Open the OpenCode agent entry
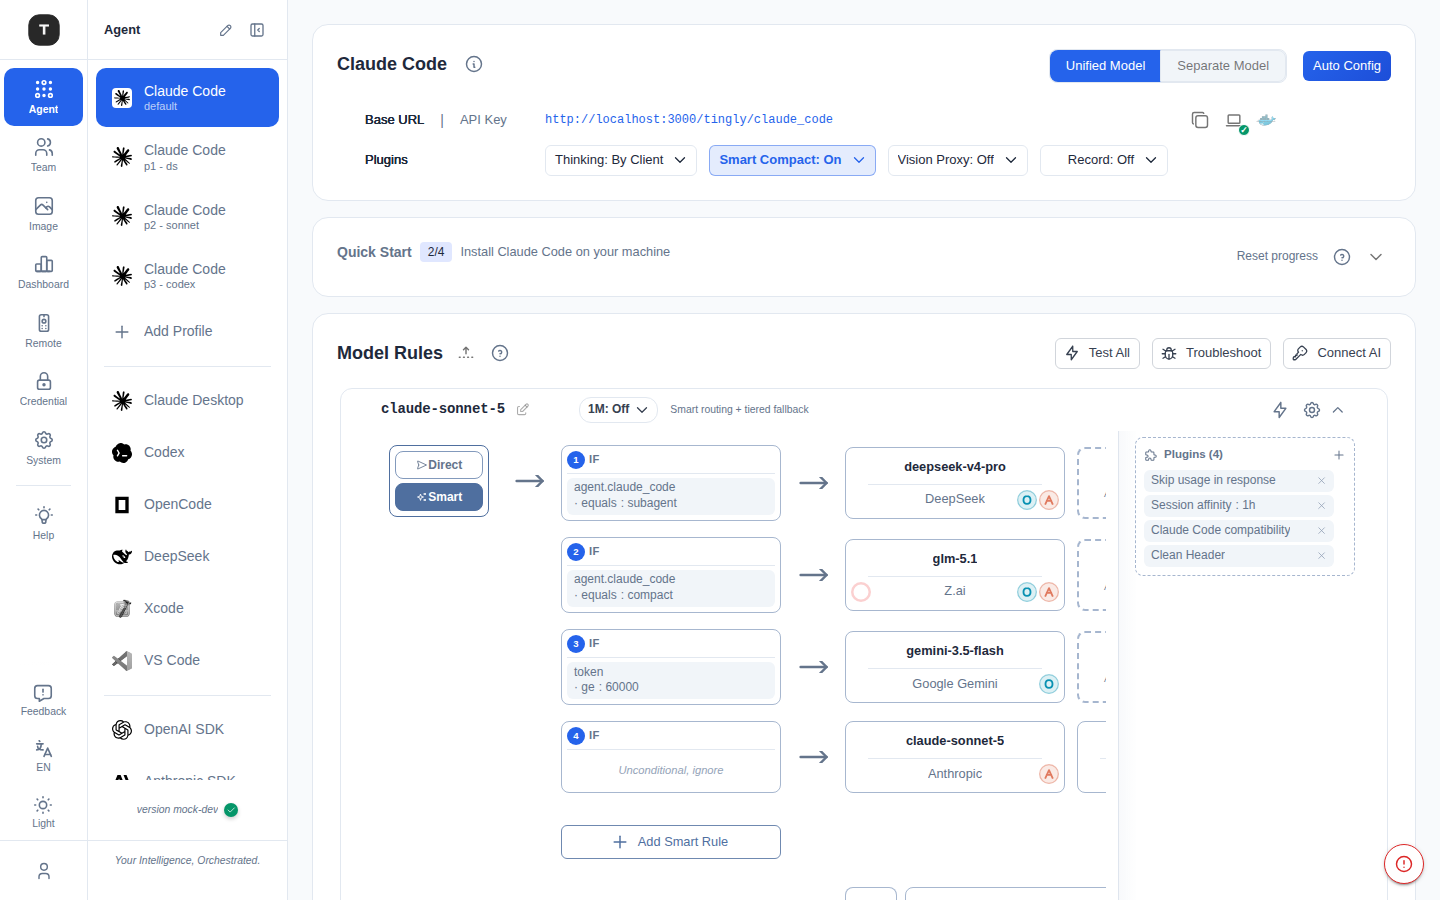The image size is (1440, 900). pyautogui.click(x=187, y=504)
